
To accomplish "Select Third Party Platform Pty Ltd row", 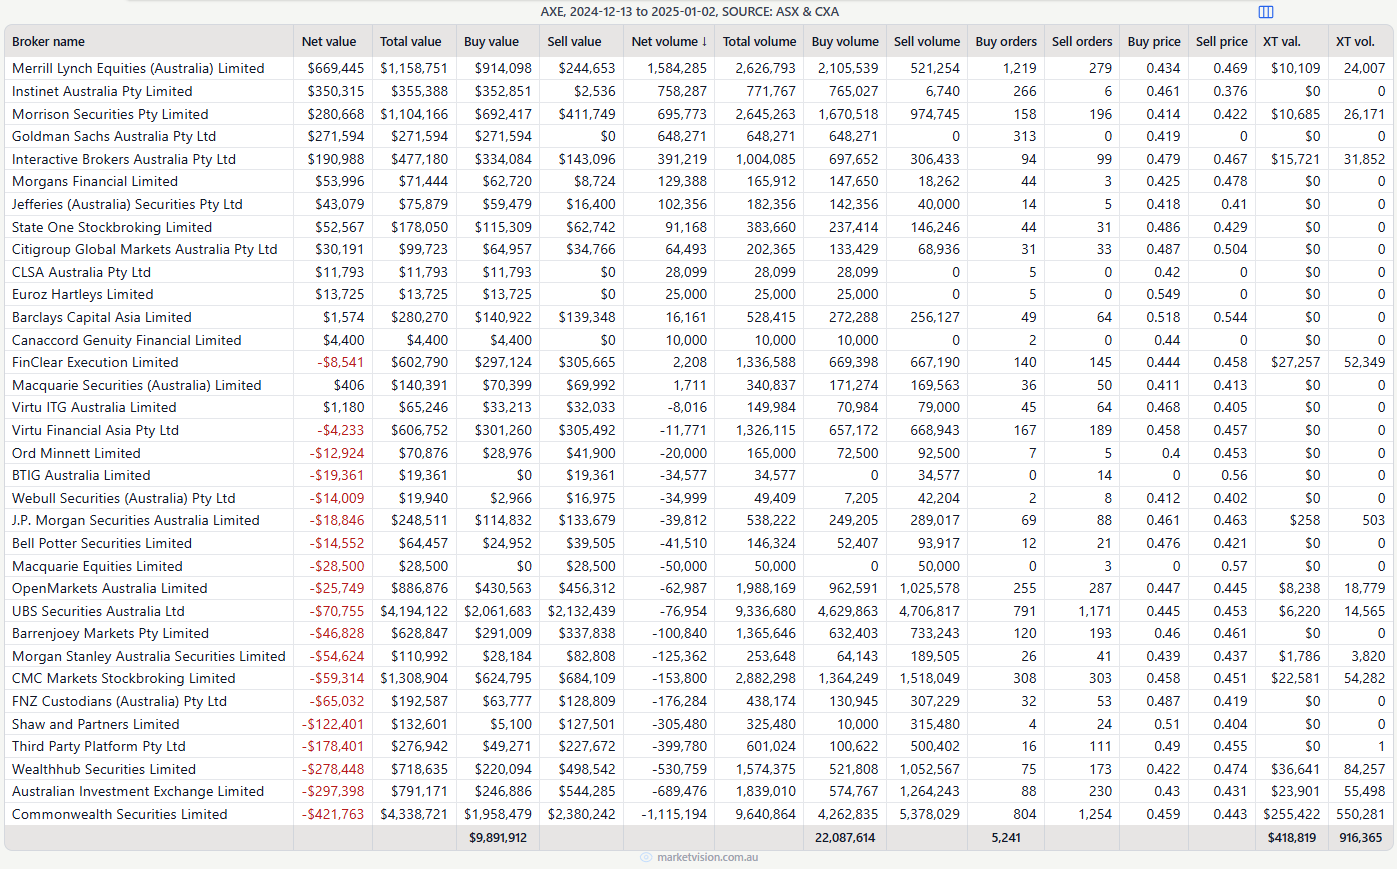I will tap(698, 746).
